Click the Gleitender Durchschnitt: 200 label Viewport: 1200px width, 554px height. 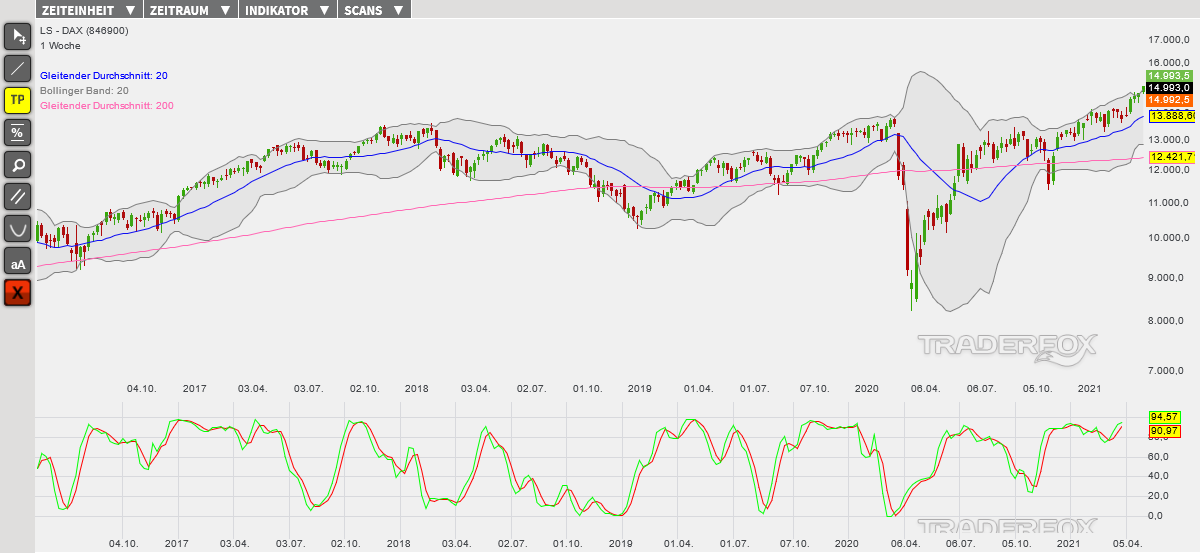click(x=107, y=106)
